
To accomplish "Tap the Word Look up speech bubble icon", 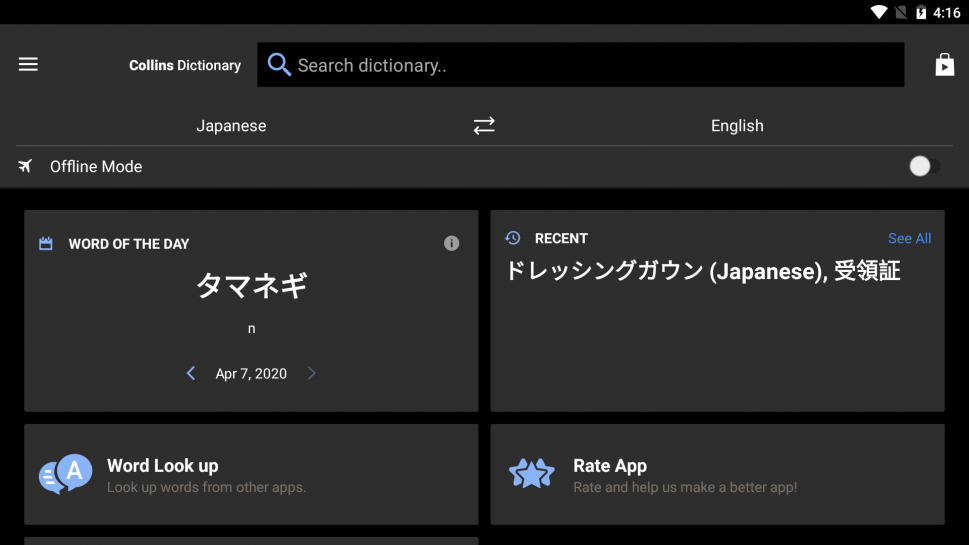I will click(x=66, y=474).
